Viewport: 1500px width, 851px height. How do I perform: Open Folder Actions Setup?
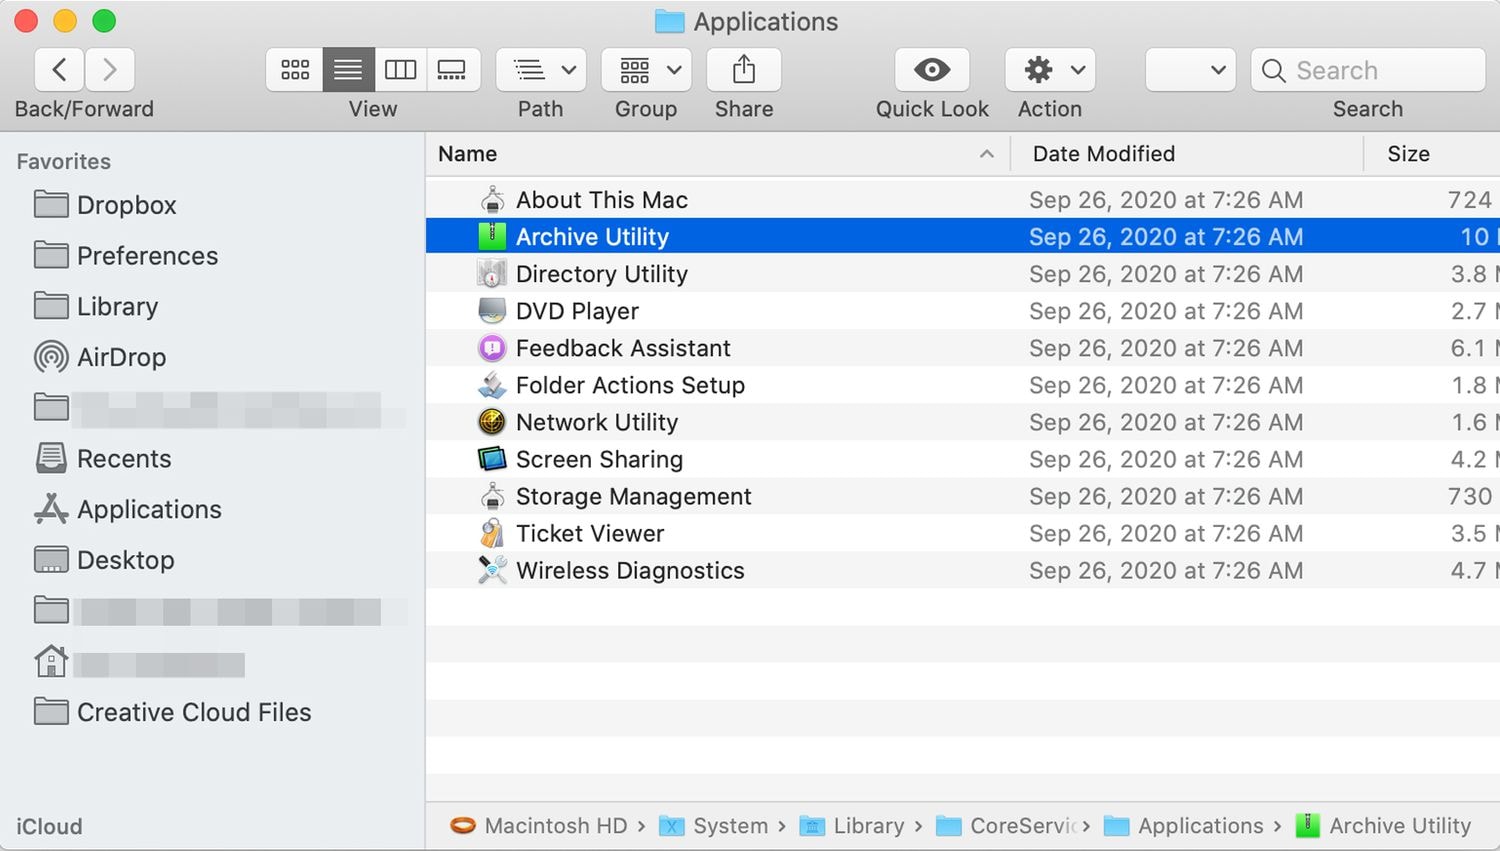click(x=629, y=385)
